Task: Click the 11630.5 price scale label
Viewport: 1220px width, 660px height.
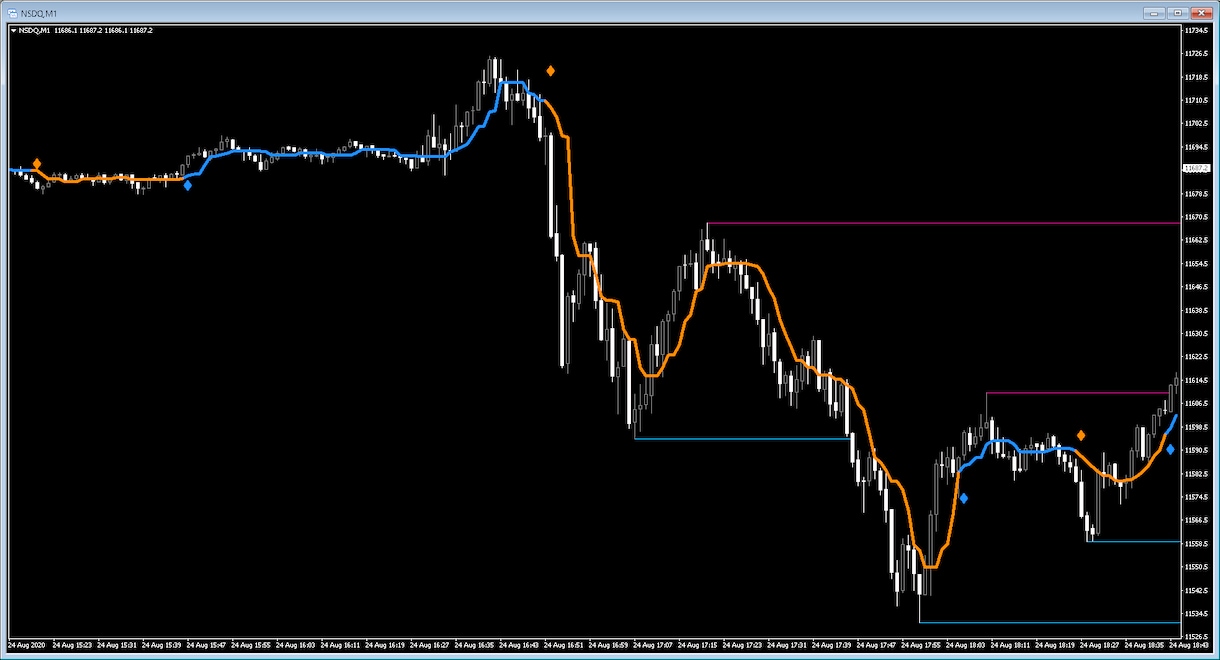Action: click(x=1196, y=333)
